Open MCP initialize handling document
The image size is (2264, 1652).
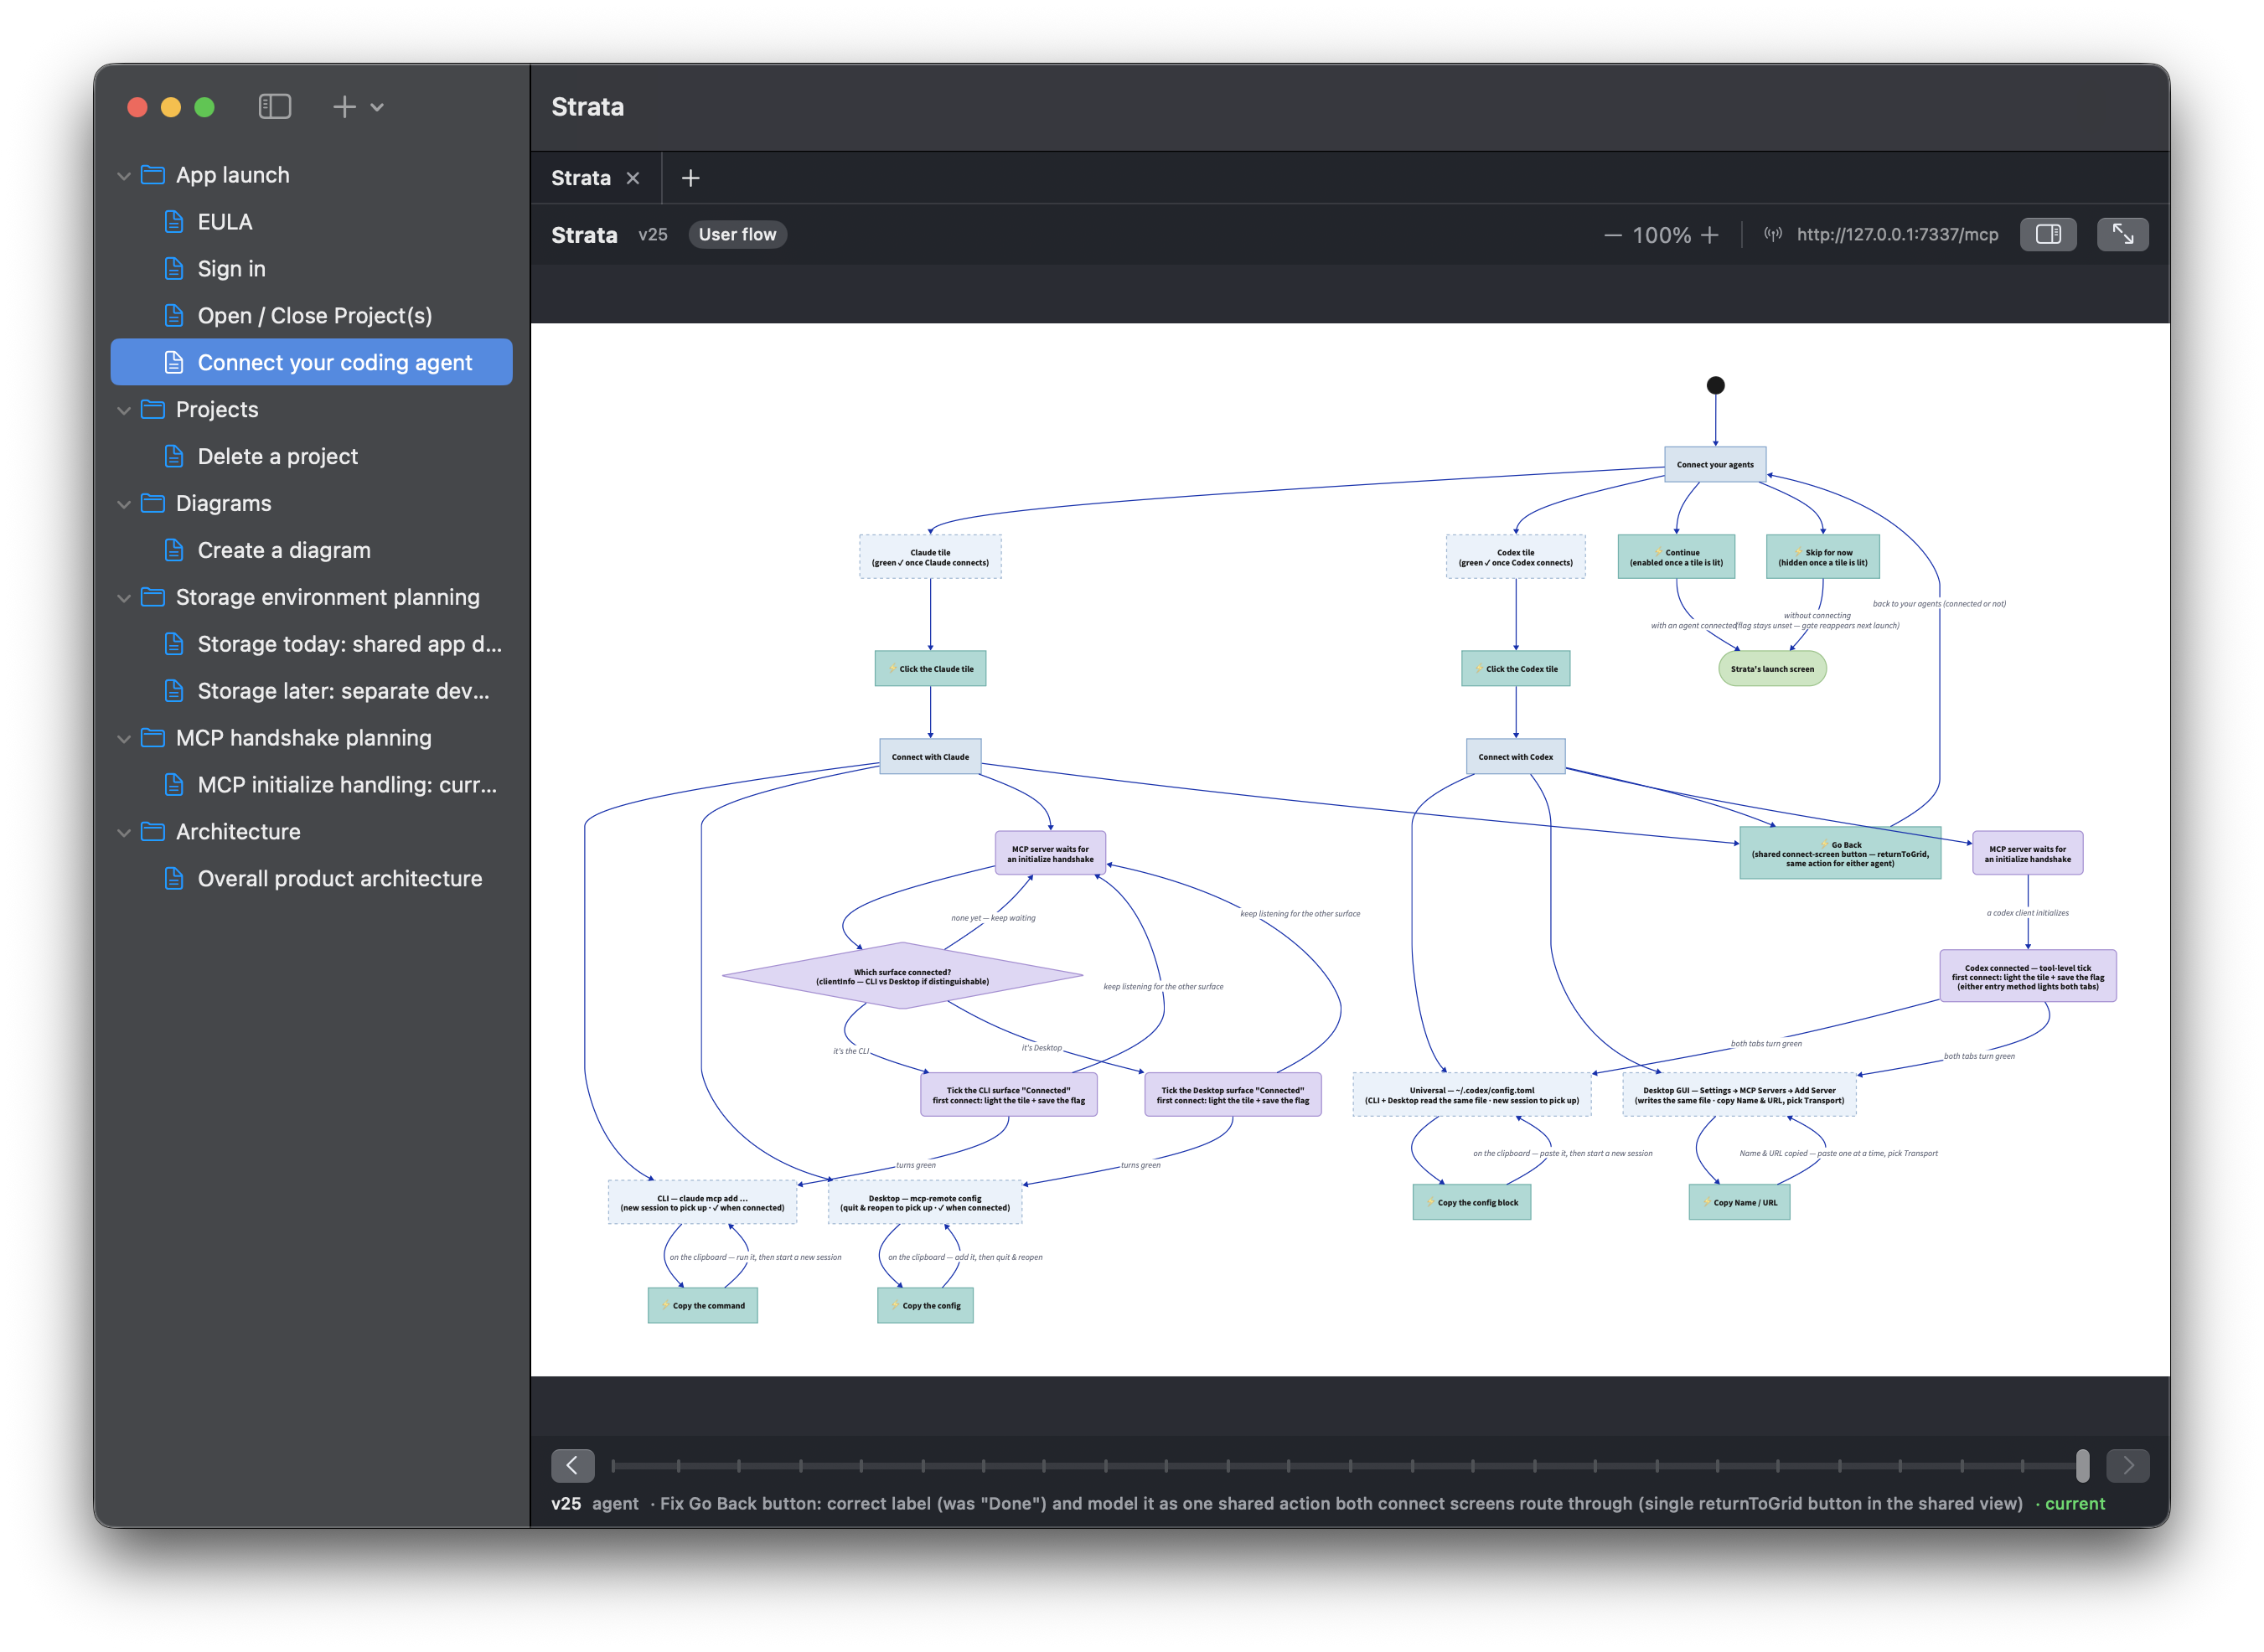311,785
